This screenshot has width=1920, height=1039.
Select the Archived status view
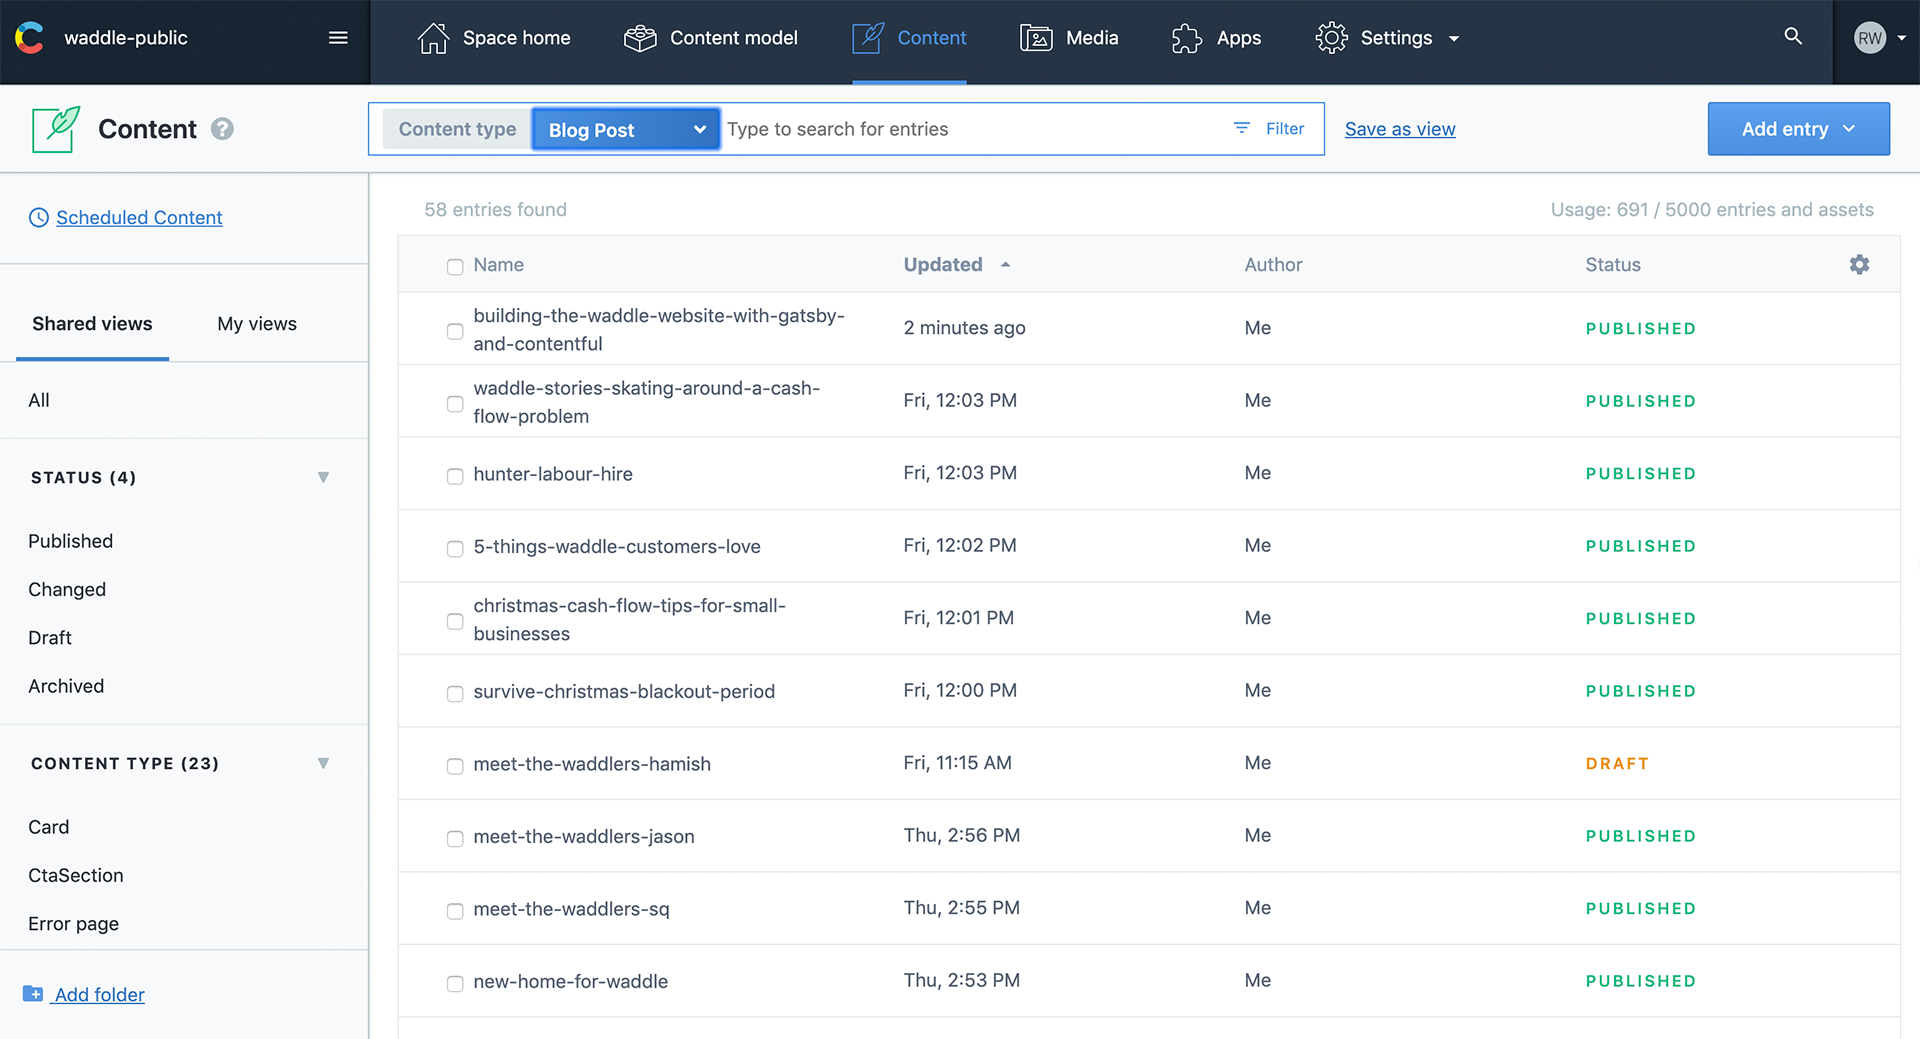66,686
